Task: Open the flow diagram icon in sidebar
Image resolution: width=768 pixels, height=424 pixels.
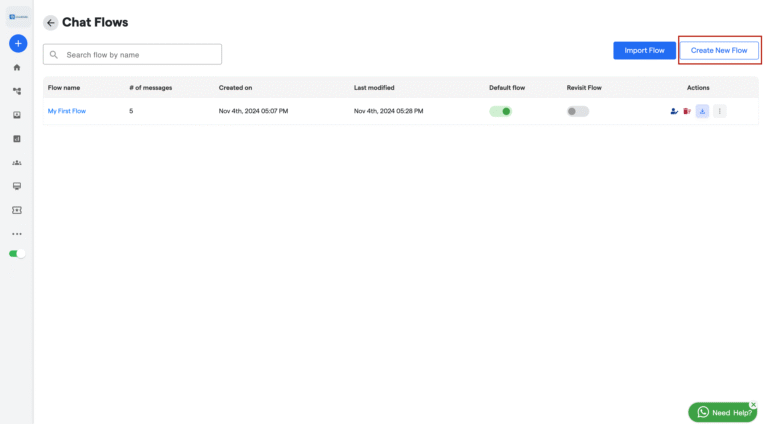Action: (x=17, y=91)
